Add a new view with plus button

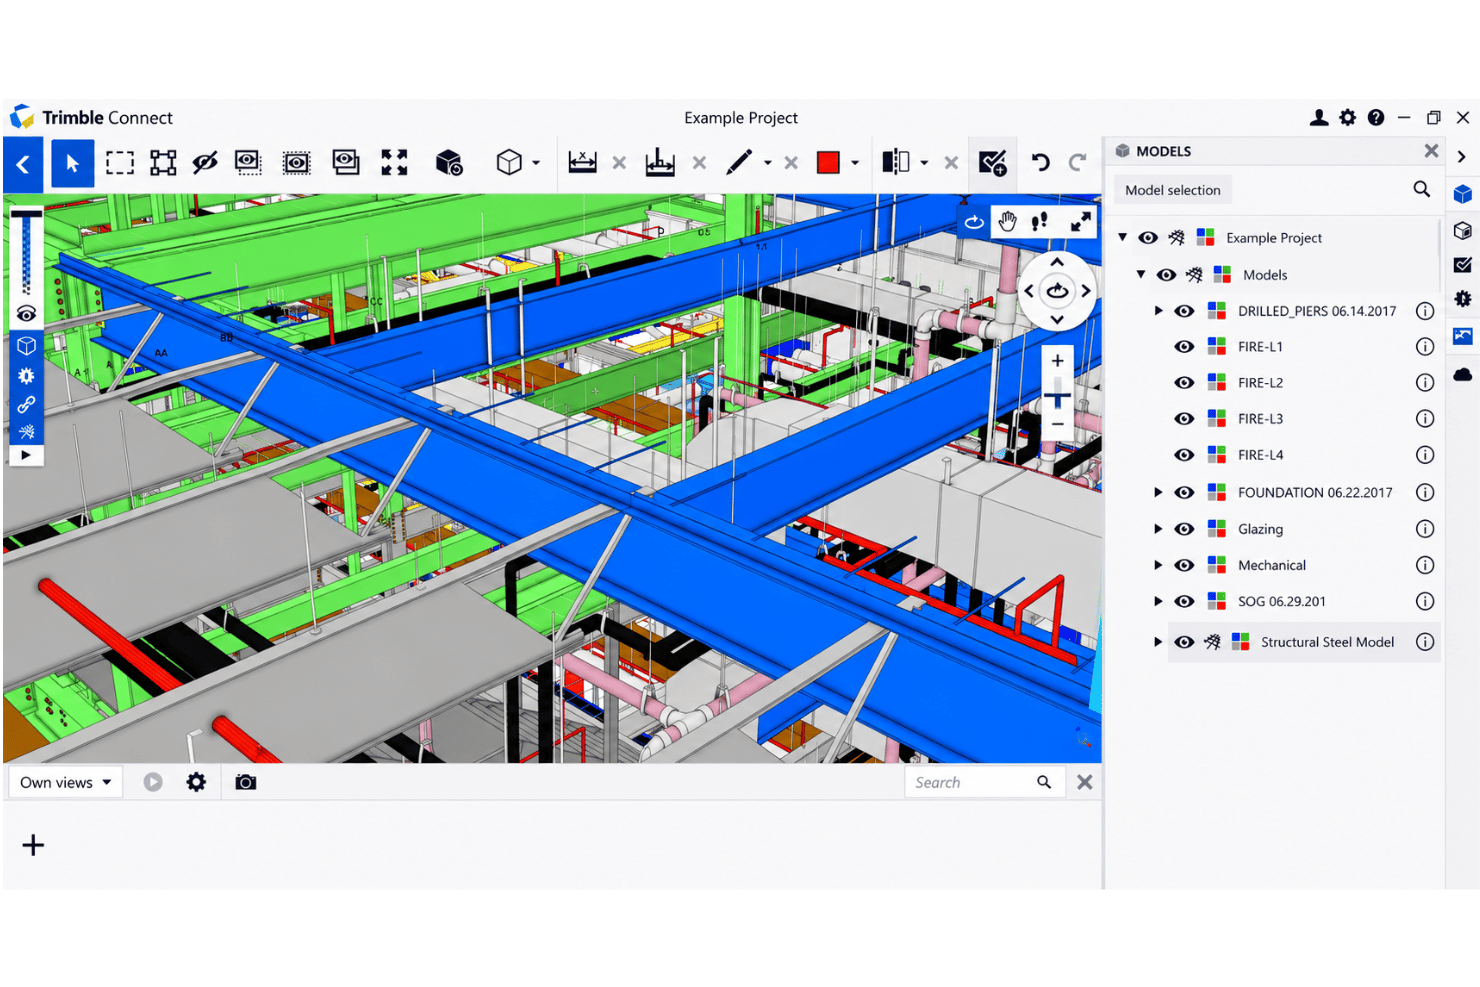(x=33, y=845)
